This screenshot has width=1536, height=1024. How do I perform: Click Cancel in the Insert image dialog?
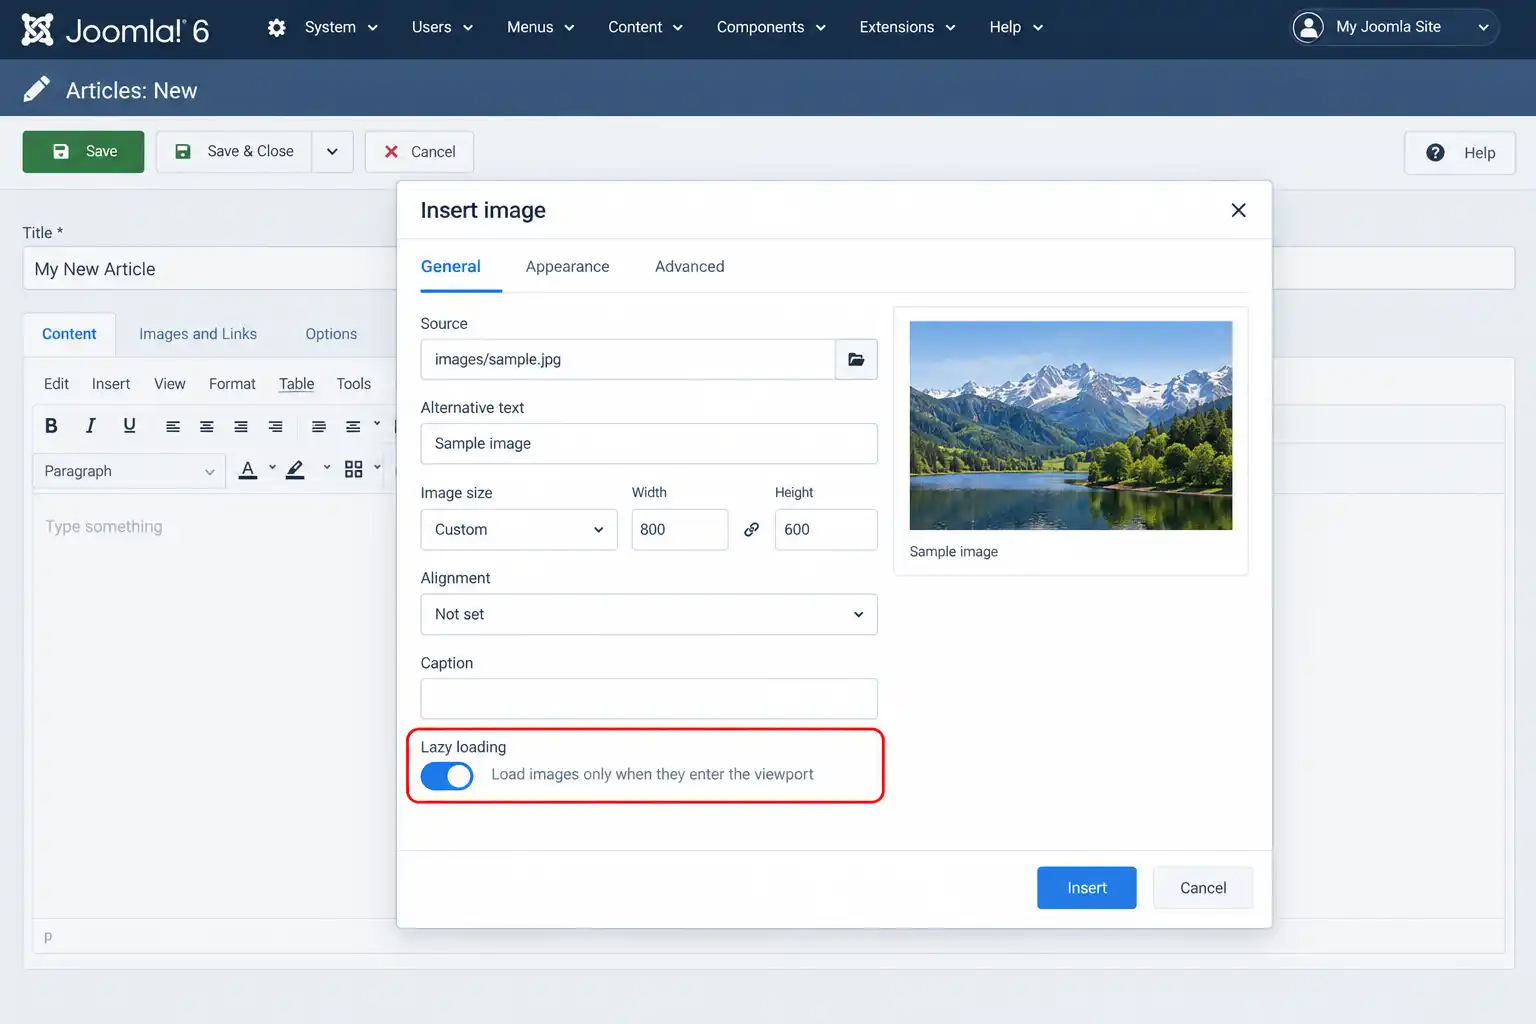1203,888
